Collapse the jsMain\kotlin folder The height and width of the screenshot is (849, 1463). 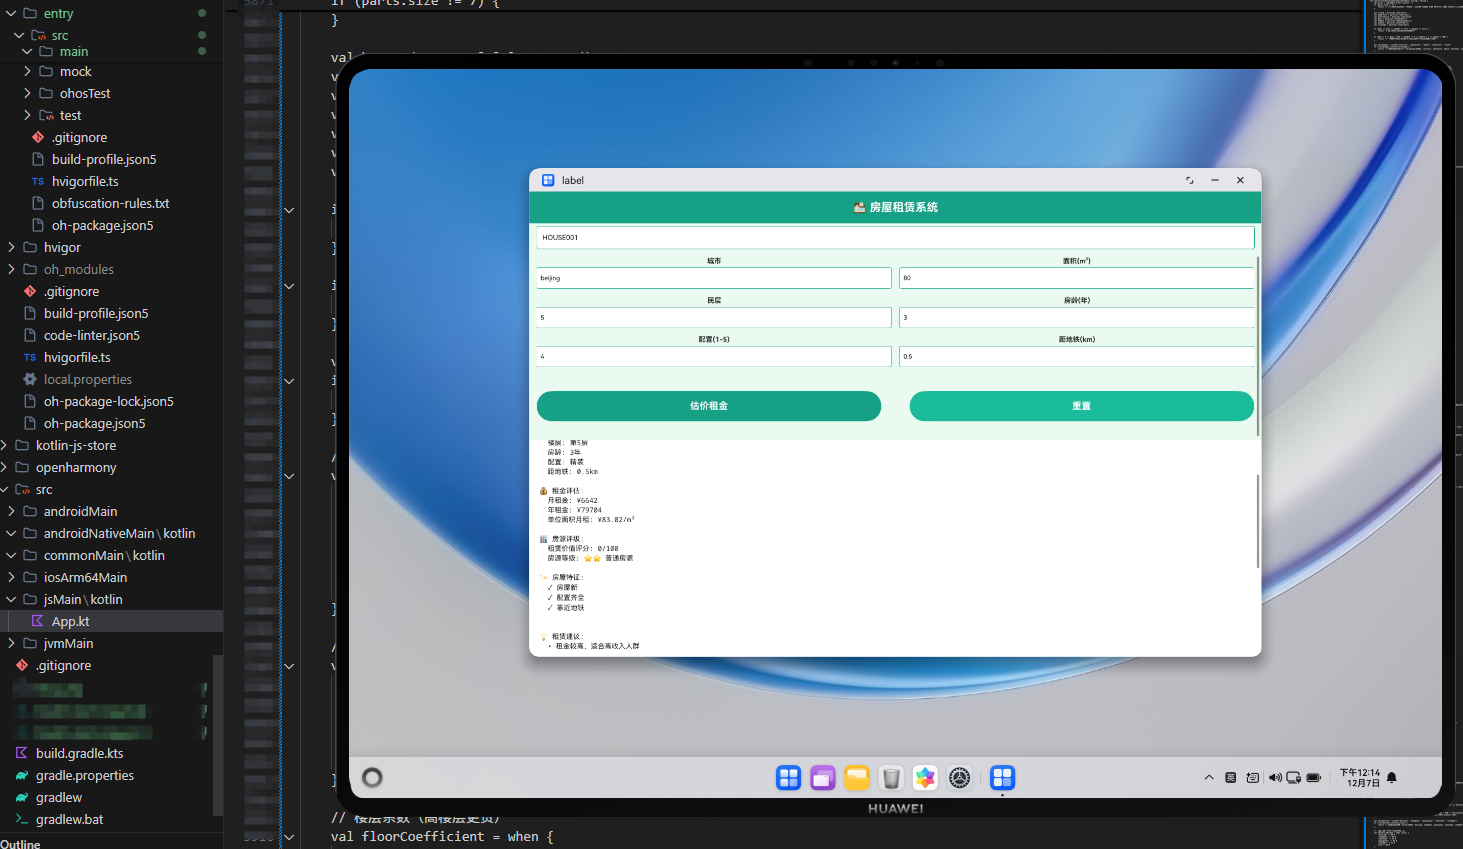(11, 599)
